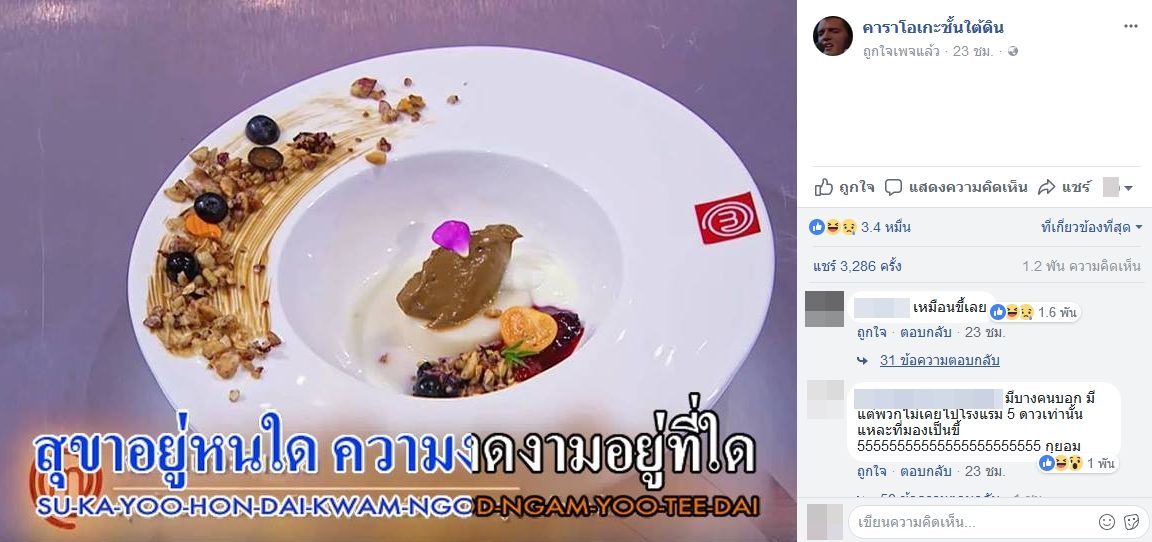Expand 31 ข้อความตอบกลับ replies
Screen dimensions: 1152x542
[940, 361]
